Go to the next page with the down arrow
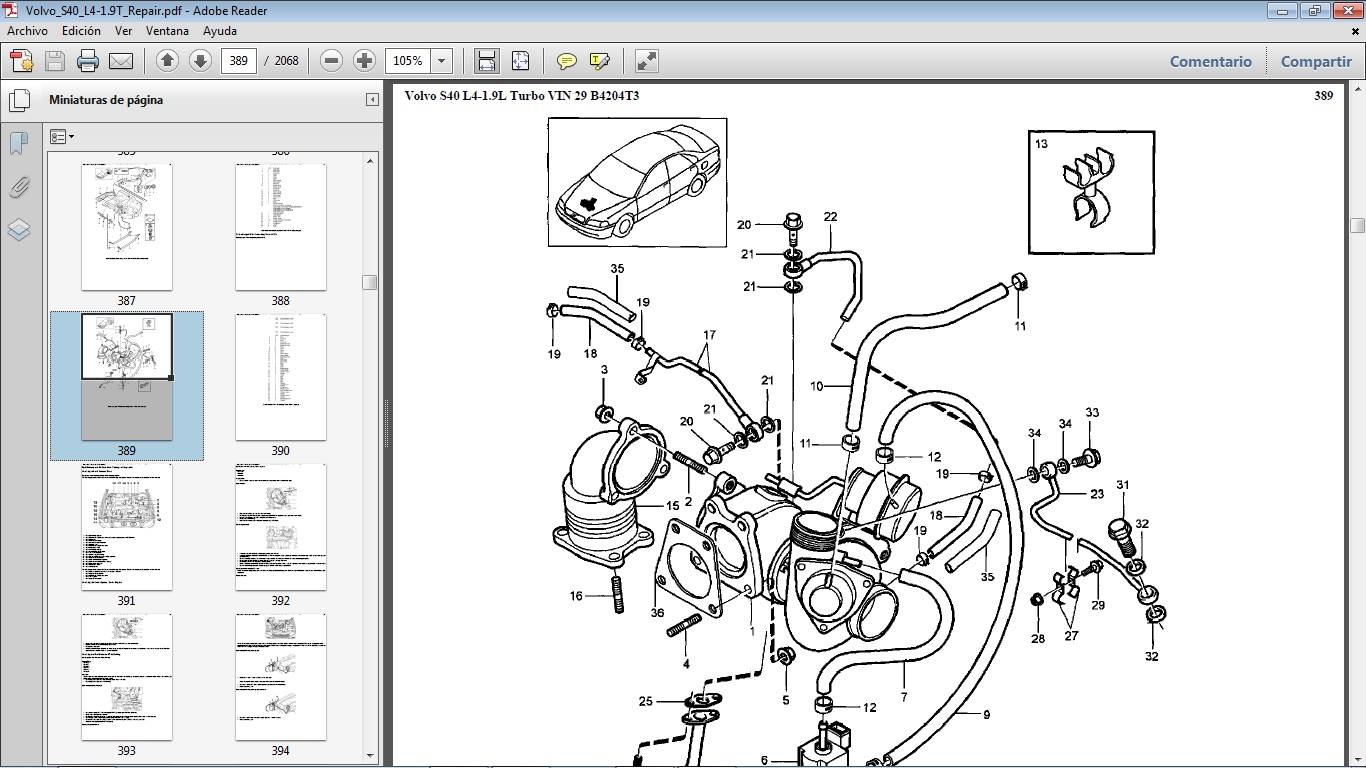The height and width of the screenshot is (768, 1366). (200, 61)
